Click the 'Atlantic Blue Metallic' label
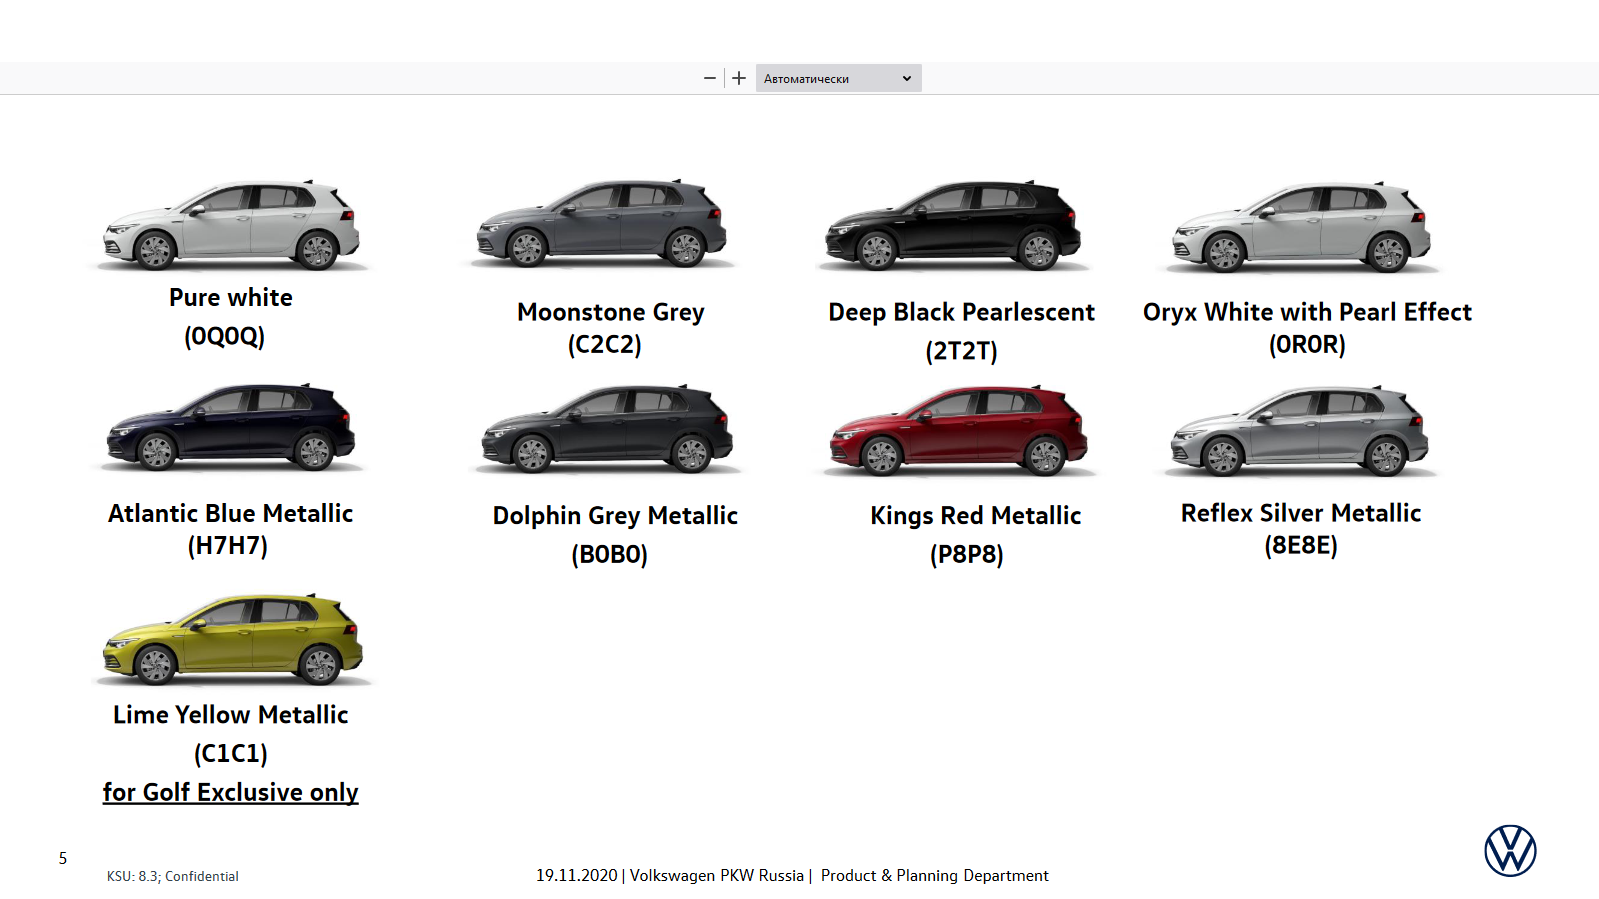Screen dimensions: 1599x899 coord(231,513)
